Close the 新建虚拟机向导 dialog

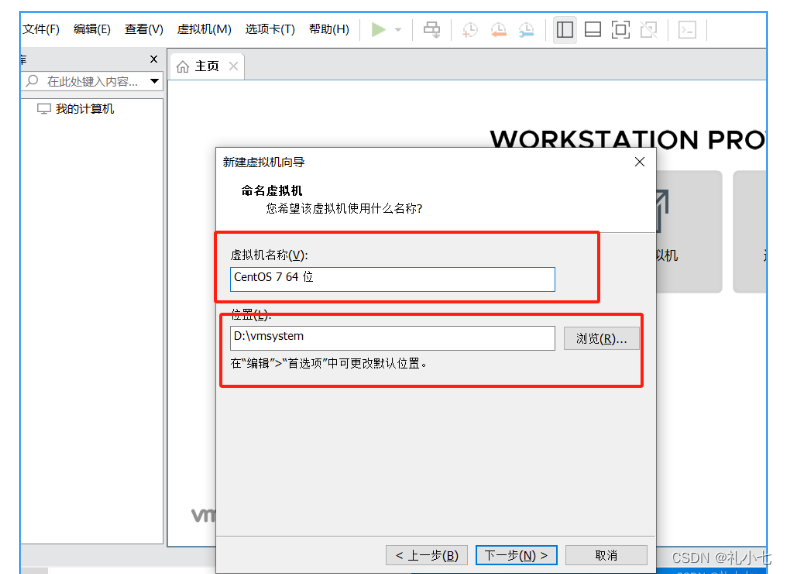tap(639, 162)
